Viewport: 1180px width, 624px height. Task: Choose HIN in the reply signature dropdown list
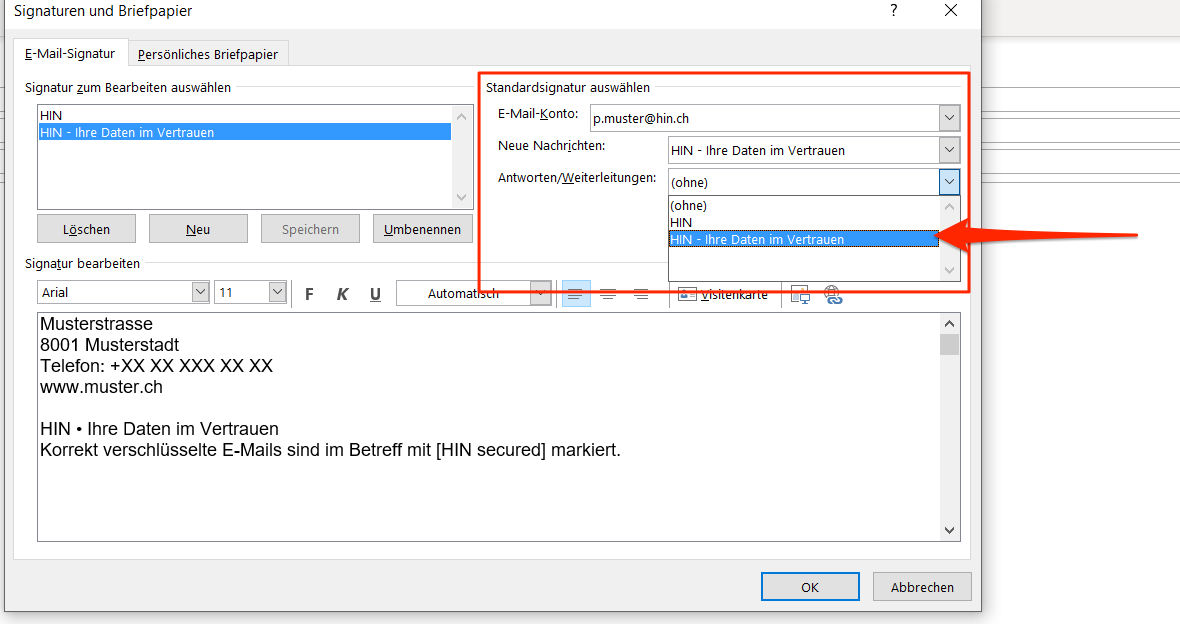pos(804,222)
